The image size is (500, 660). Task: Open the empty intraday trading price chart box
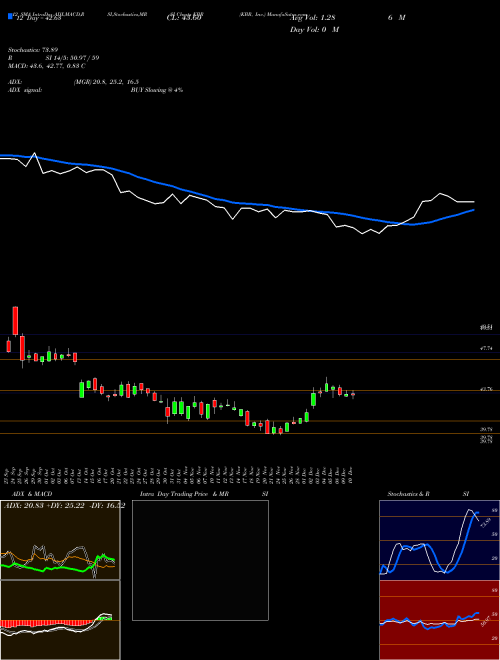click(x=200, y=560)
